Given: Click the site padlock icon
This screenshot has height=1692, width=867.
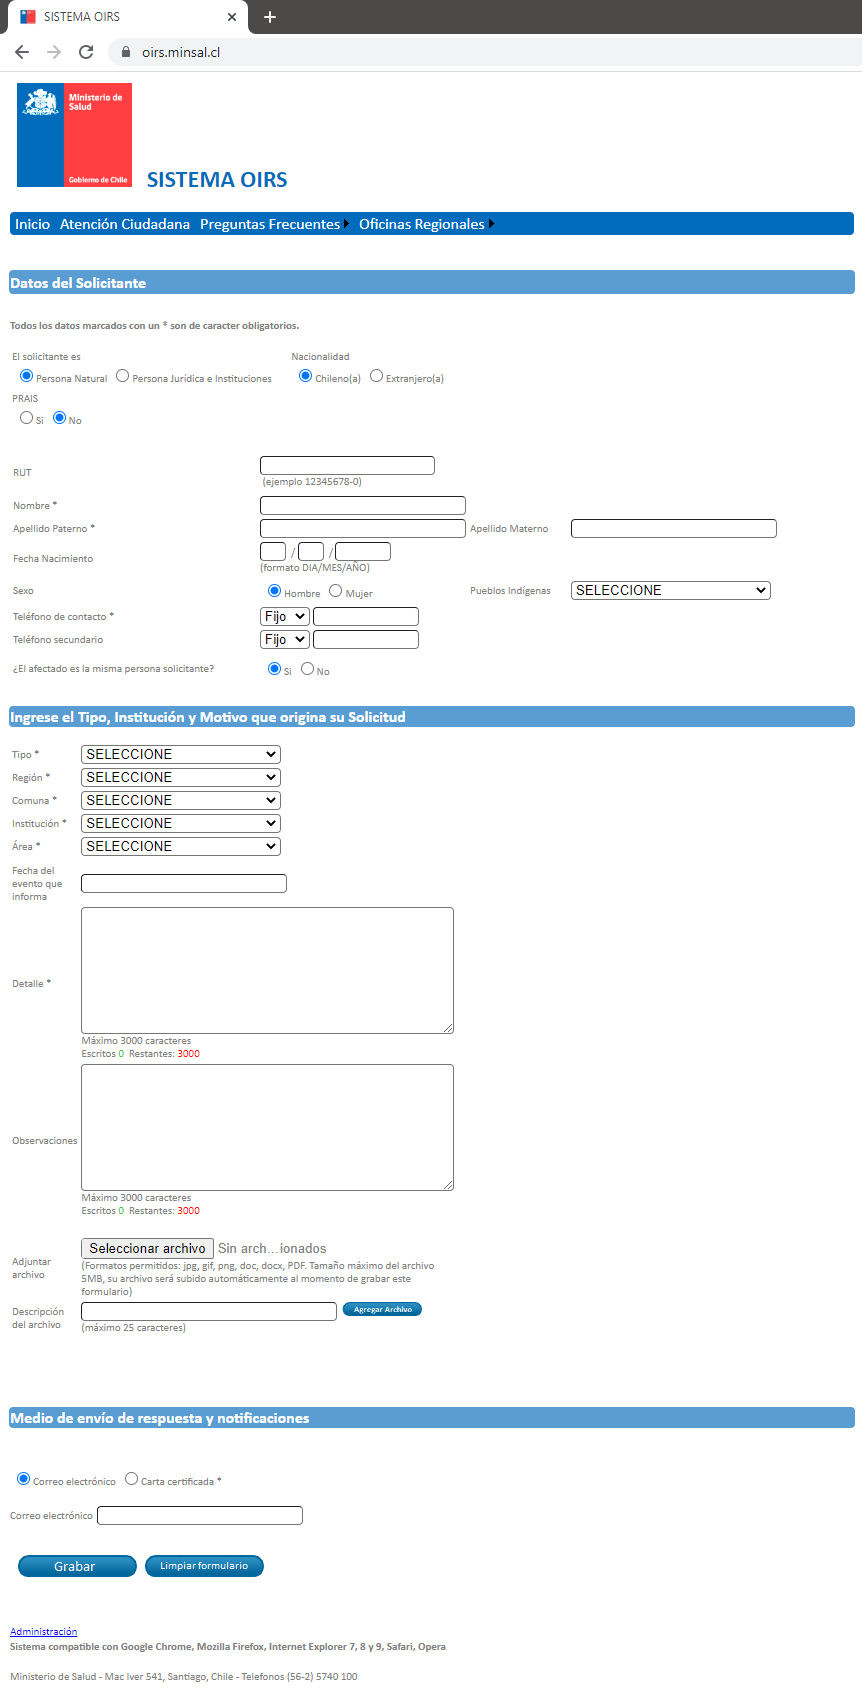Looking at the screenshot, I should [x=125, y=52].
